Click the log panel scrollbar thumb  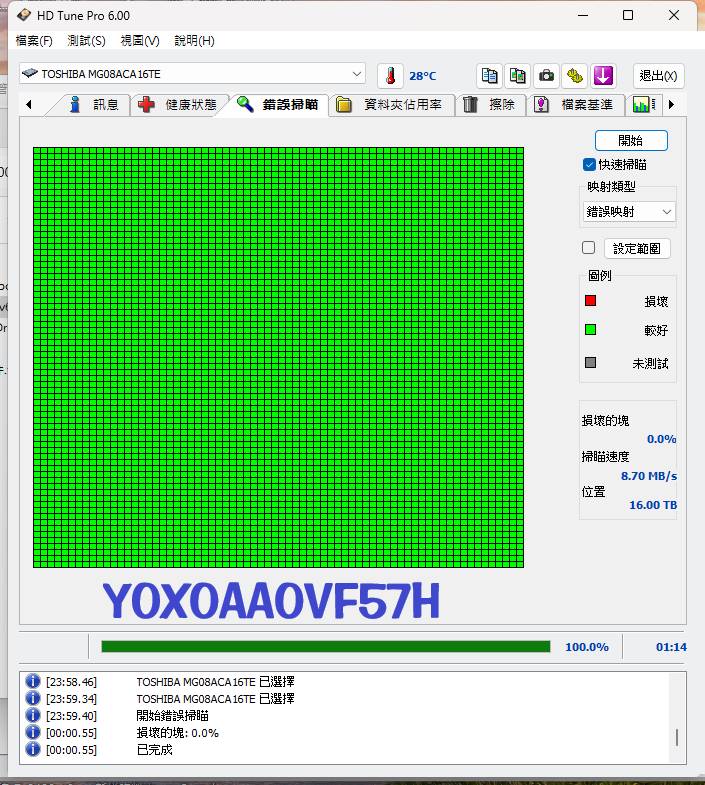pyautogui.click(x=677, y=737)
